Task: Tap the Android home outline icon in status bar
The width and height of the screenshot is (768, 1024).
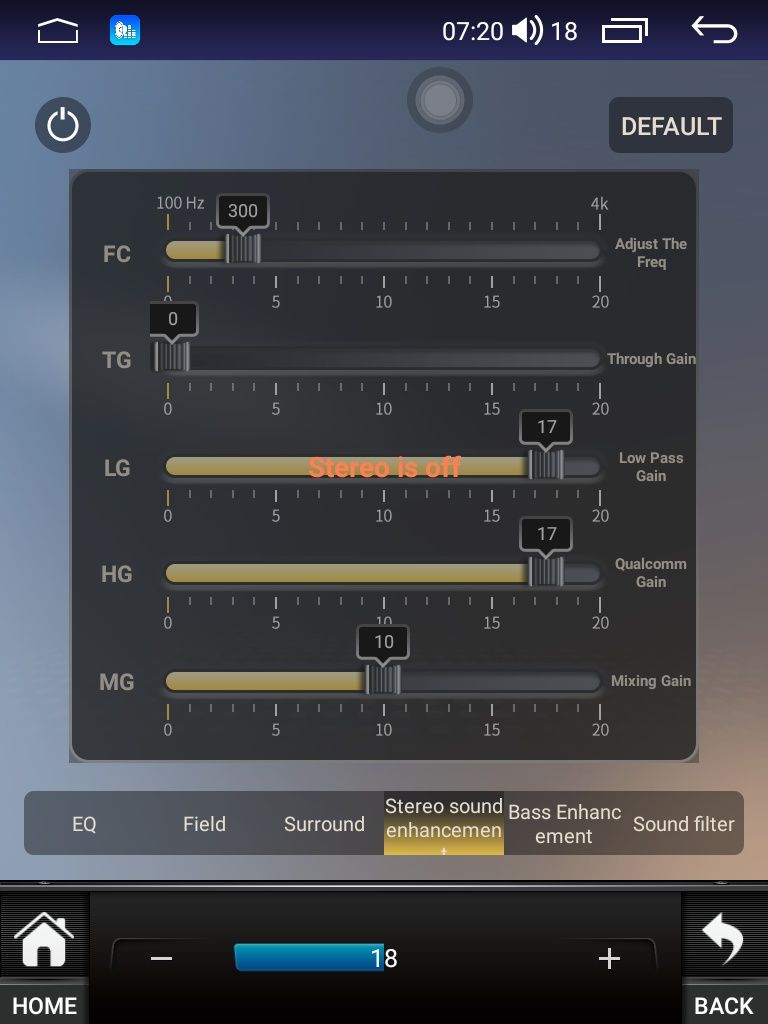Action: tap(57, 32)
